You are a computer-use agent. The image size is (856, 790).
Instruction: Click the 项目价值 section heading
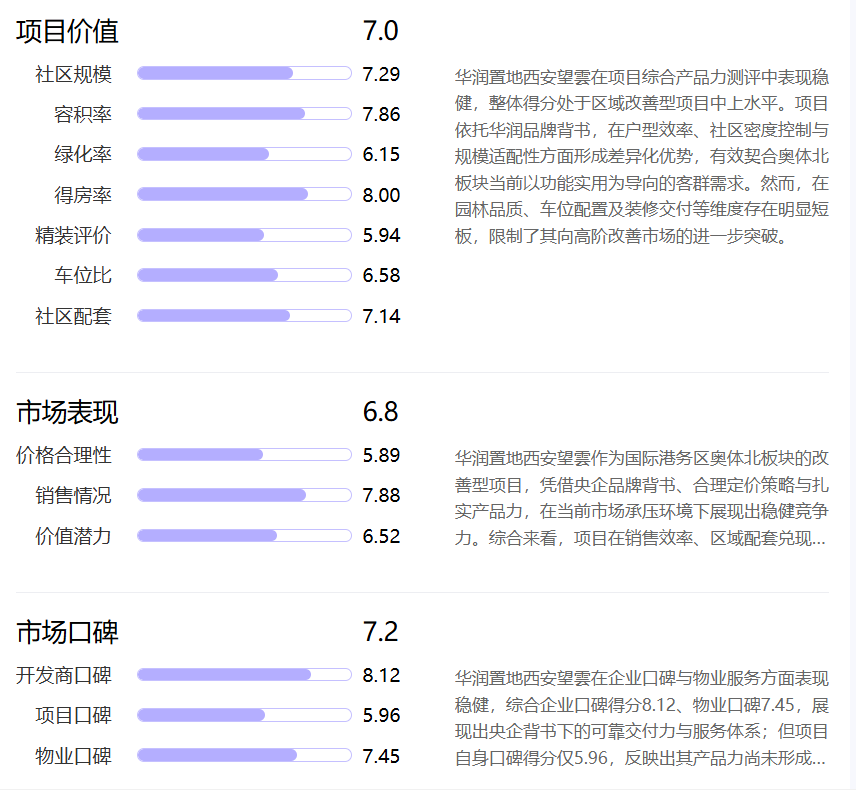click(67, 31)
